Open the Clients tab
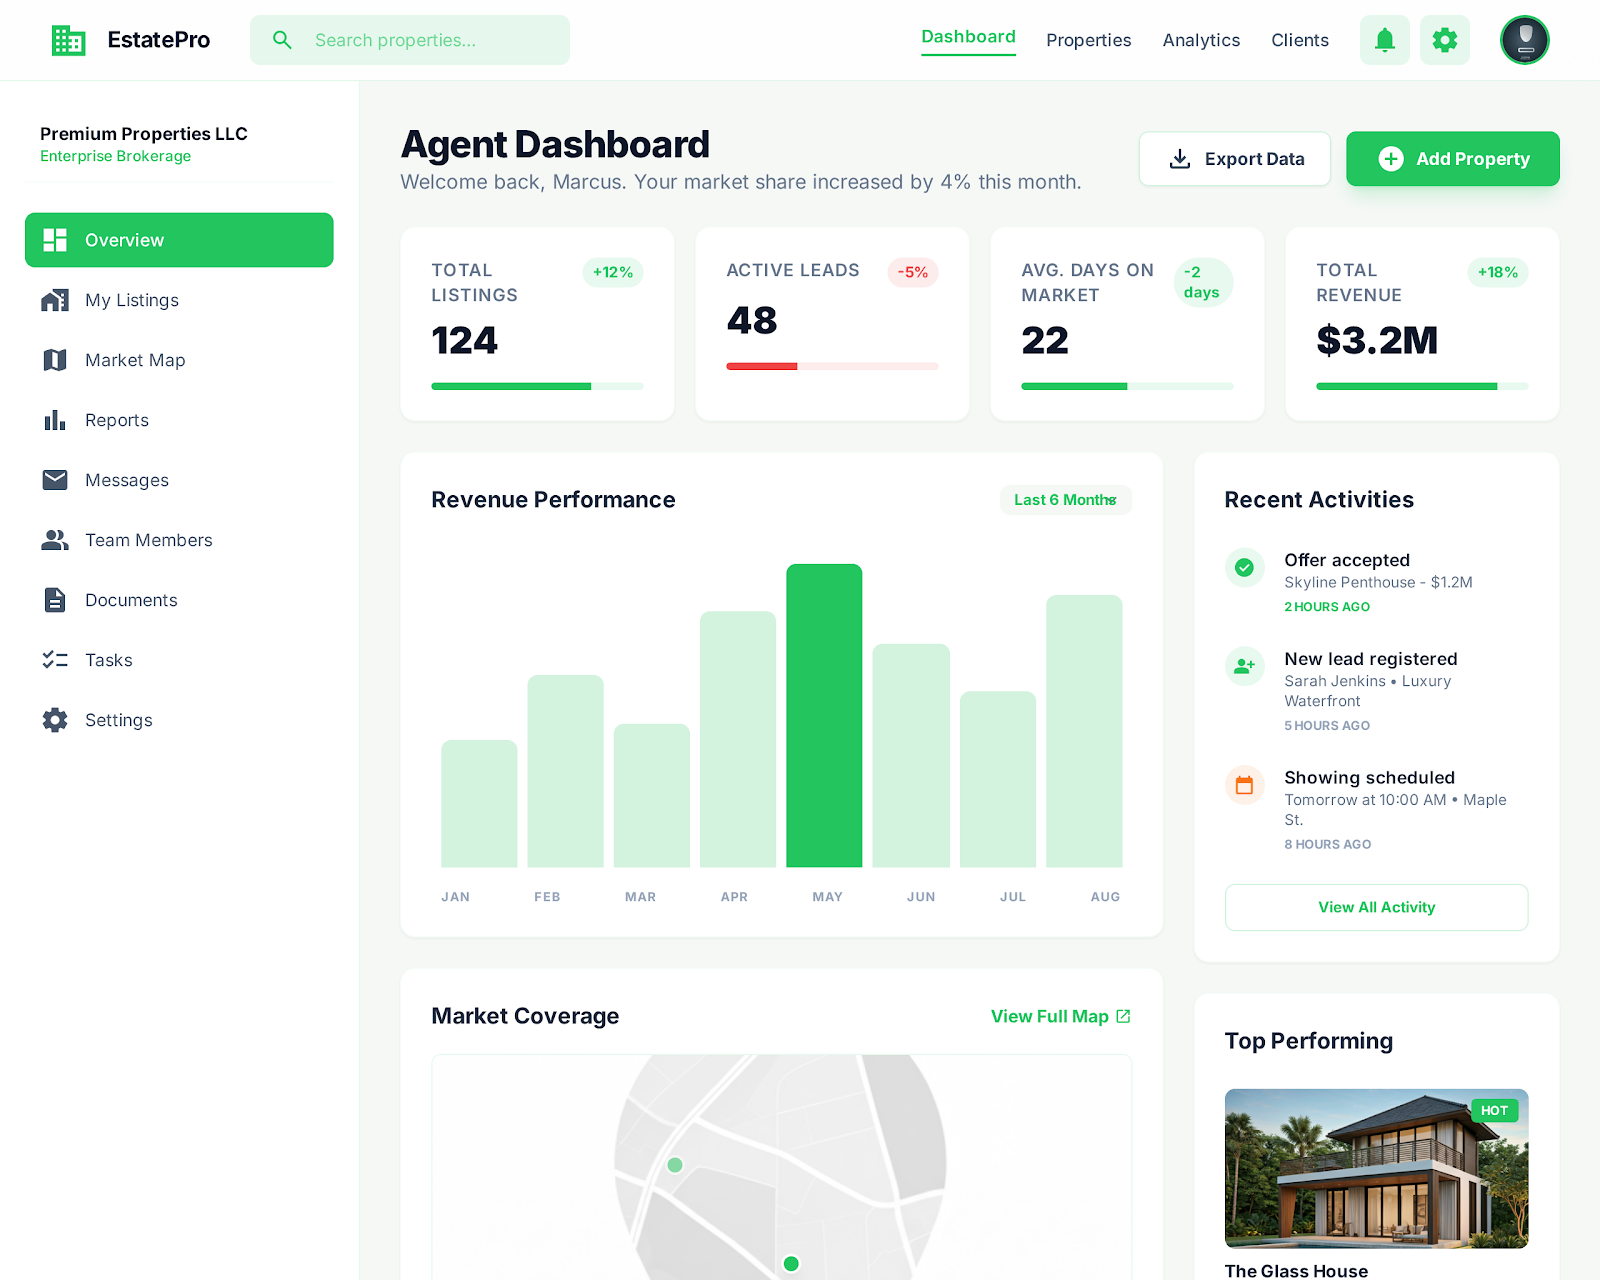 [1299, 40]
